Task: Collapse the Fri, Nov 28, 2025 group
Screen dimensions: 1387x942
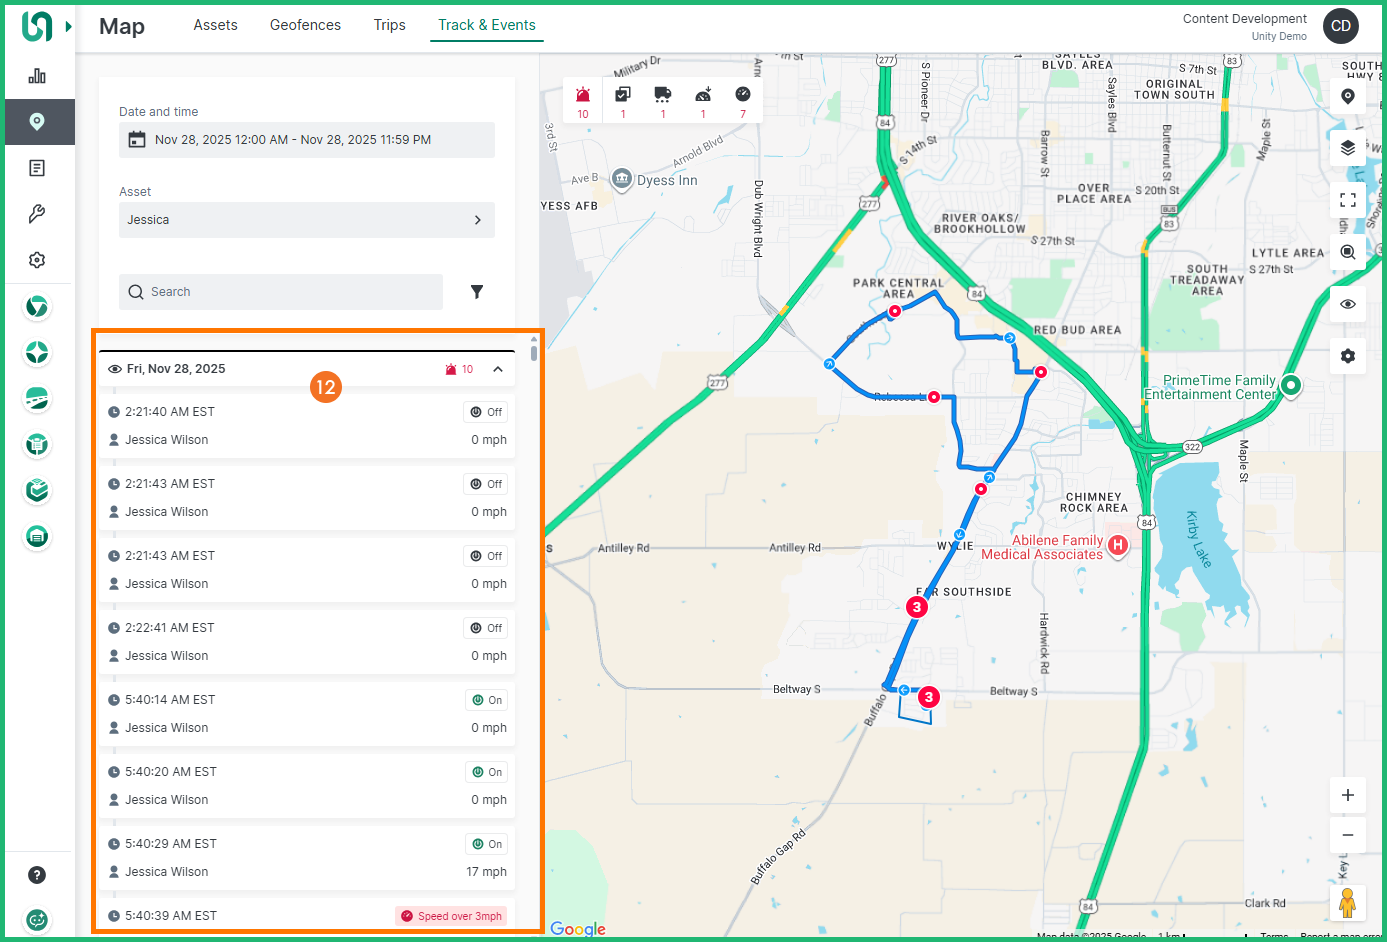Action: coord(497,369)
